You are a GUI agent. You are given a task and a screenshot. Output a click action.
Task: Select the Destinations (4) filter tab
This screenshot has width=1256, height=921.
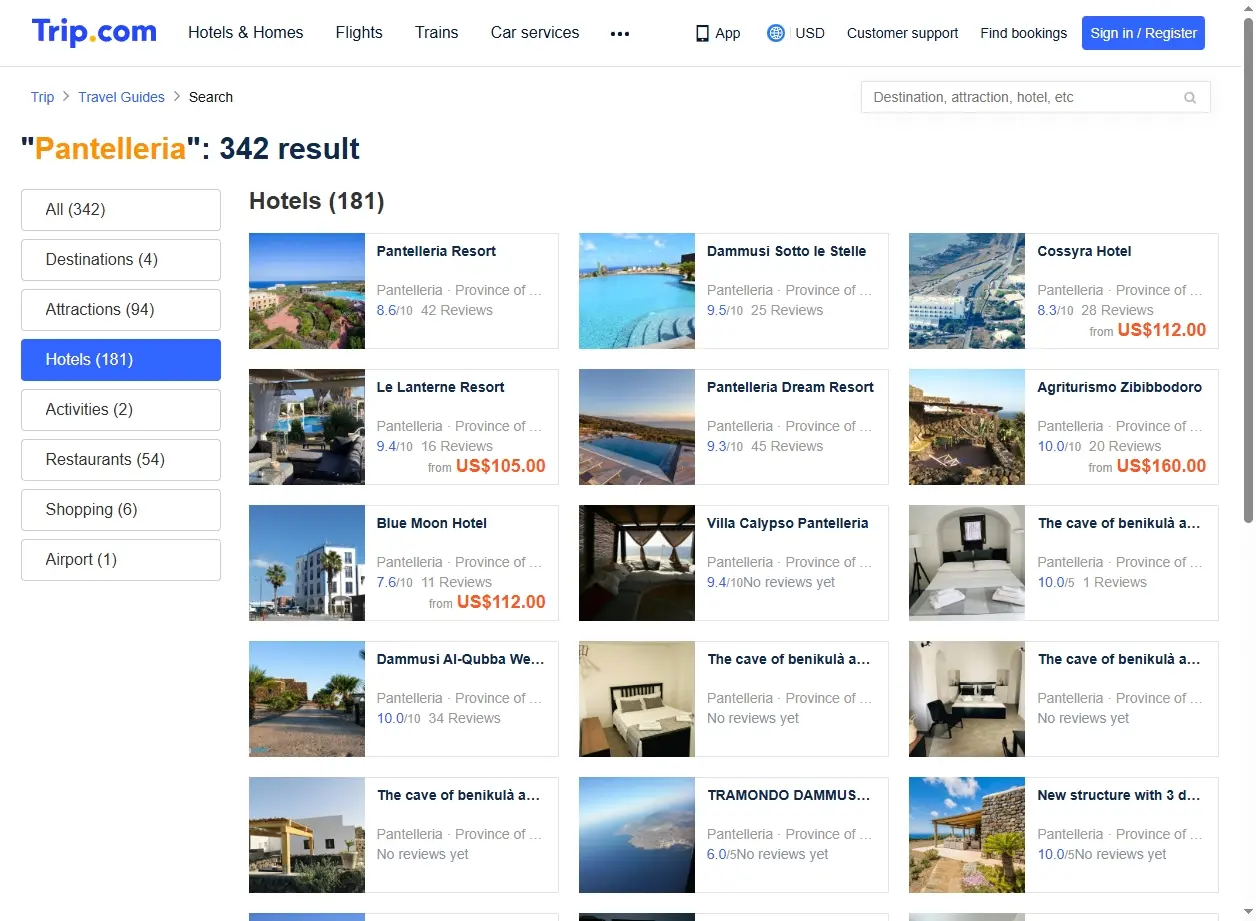point(121,260)
